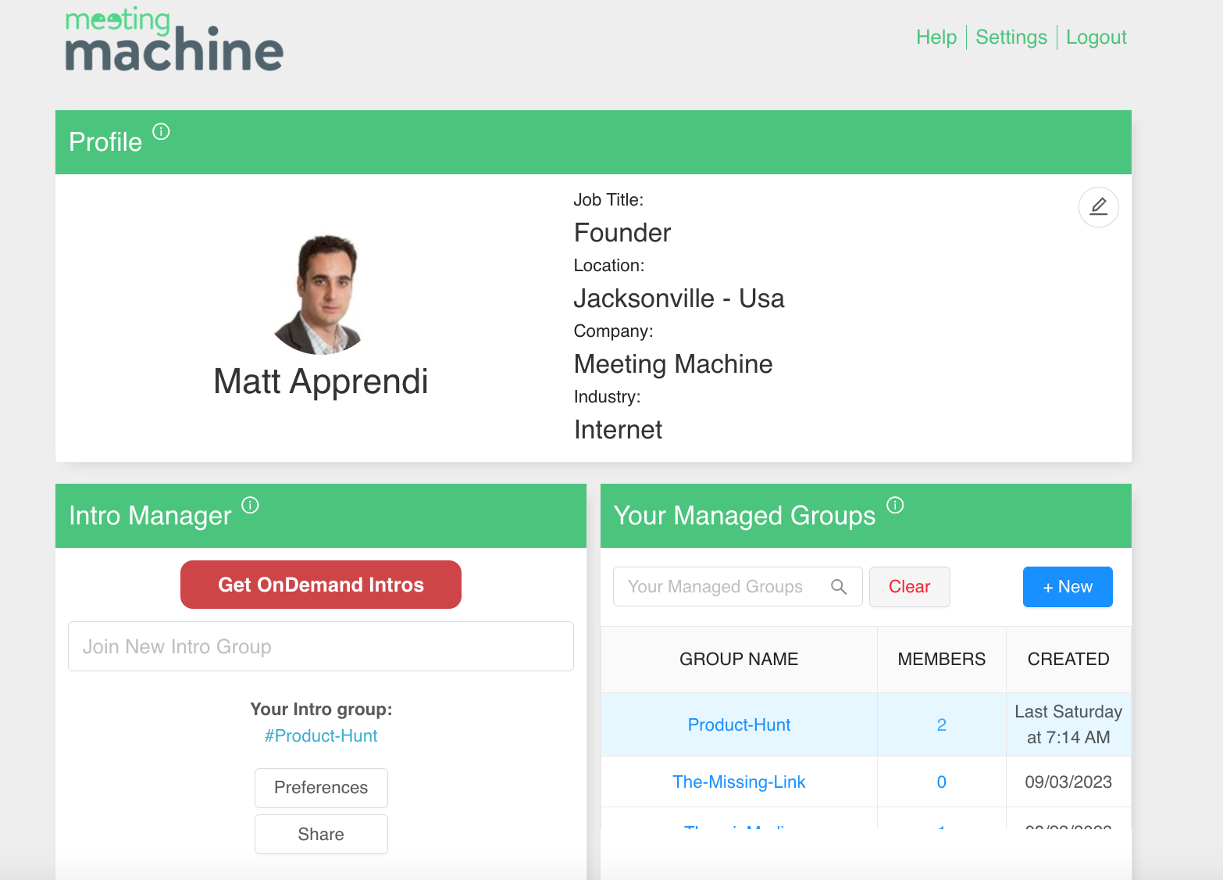Screen dimensions: 1225x881
Task: Log out using the Logout link
Action: [1096, 37]
